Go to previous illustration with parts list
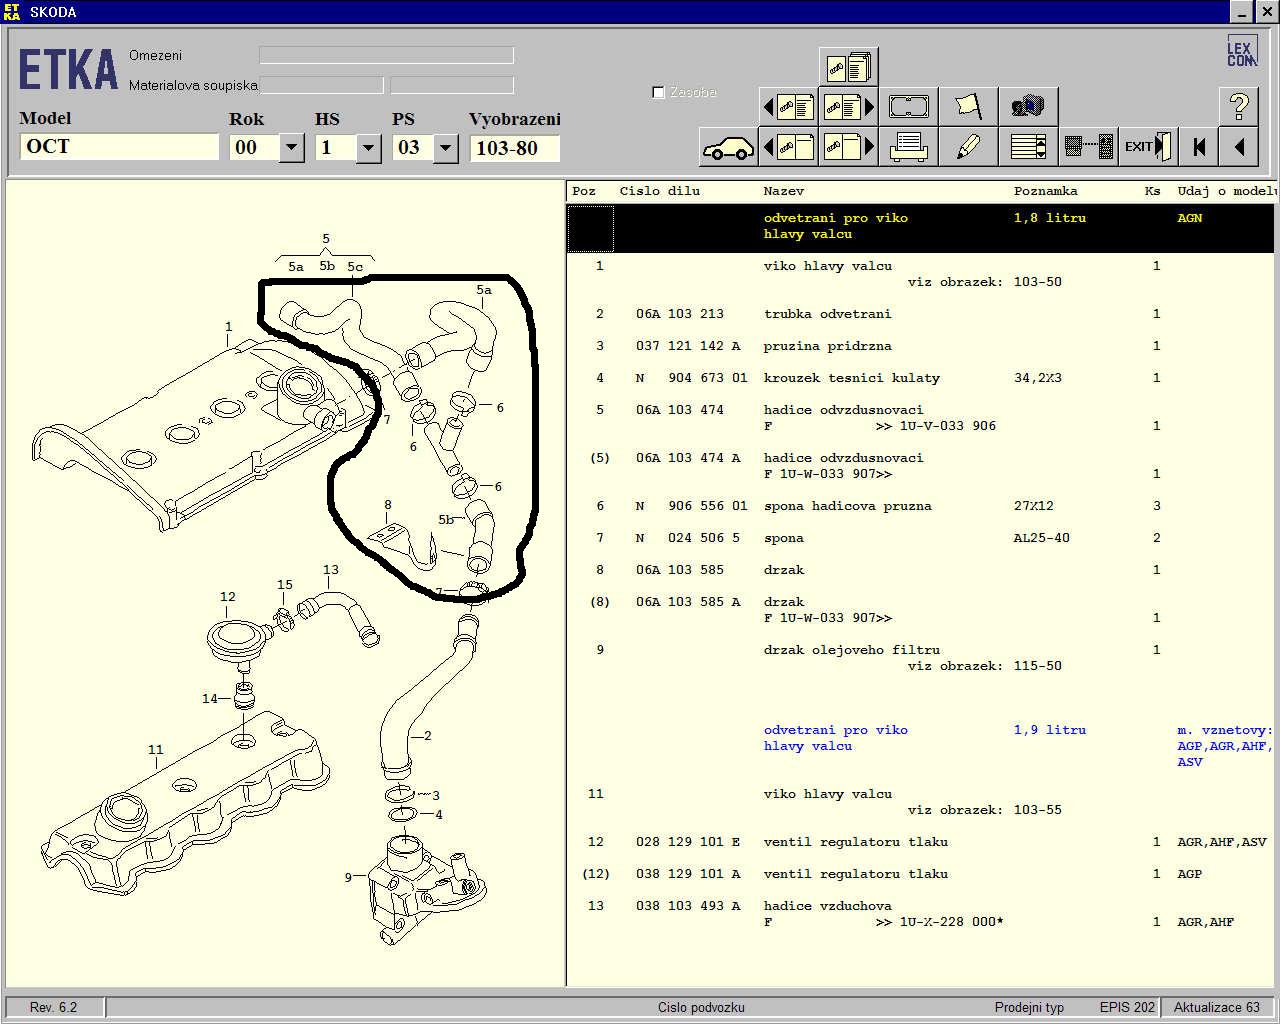The height and width of the screenshot is (1024, 1280). [x=789, y=106]
